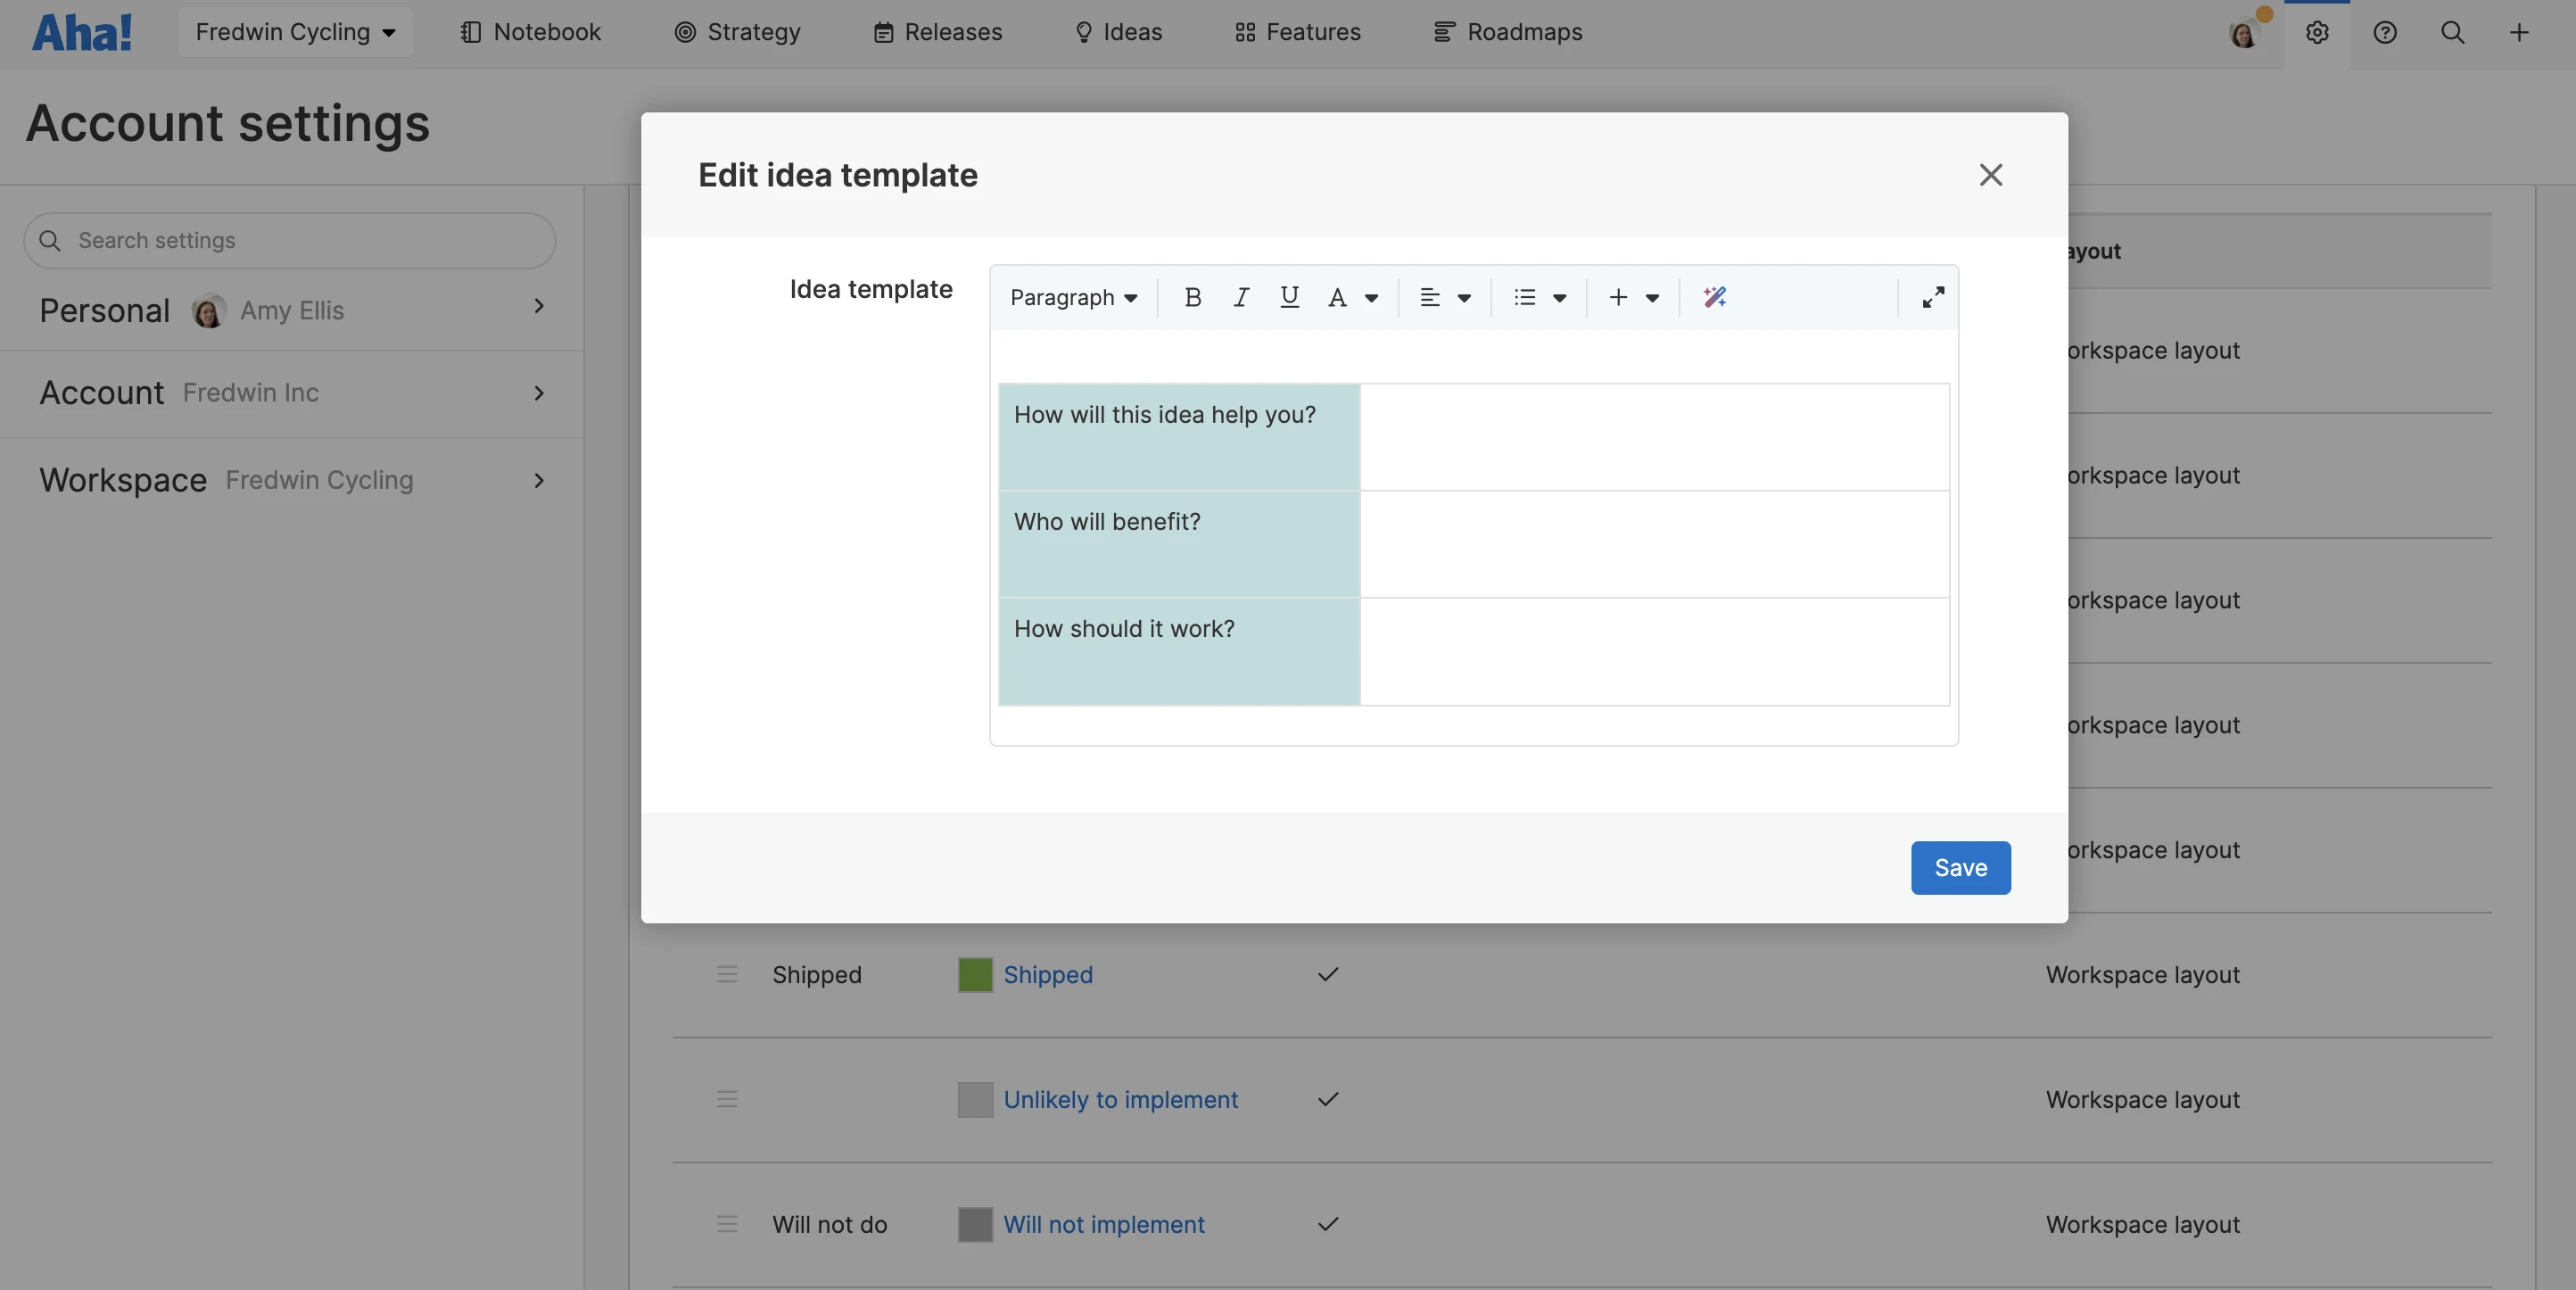Viewport: 2576px width, 1290px height.
Task: Open the Roadmaps menu
Action: tap(1508, 32)
